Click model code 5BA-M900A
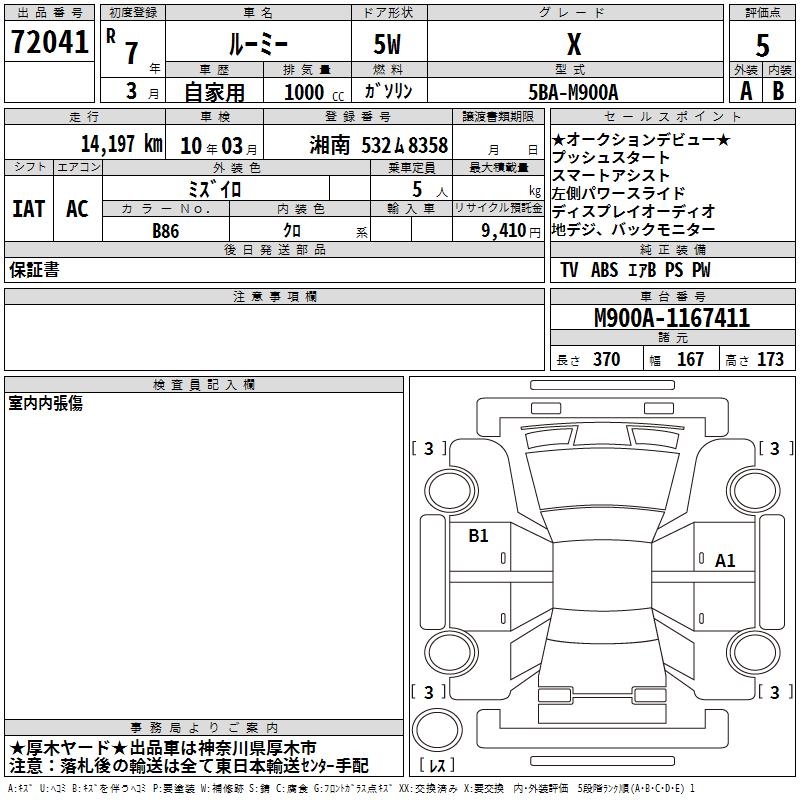The width and height of the screenshot is (800, 800). [573, 92]
